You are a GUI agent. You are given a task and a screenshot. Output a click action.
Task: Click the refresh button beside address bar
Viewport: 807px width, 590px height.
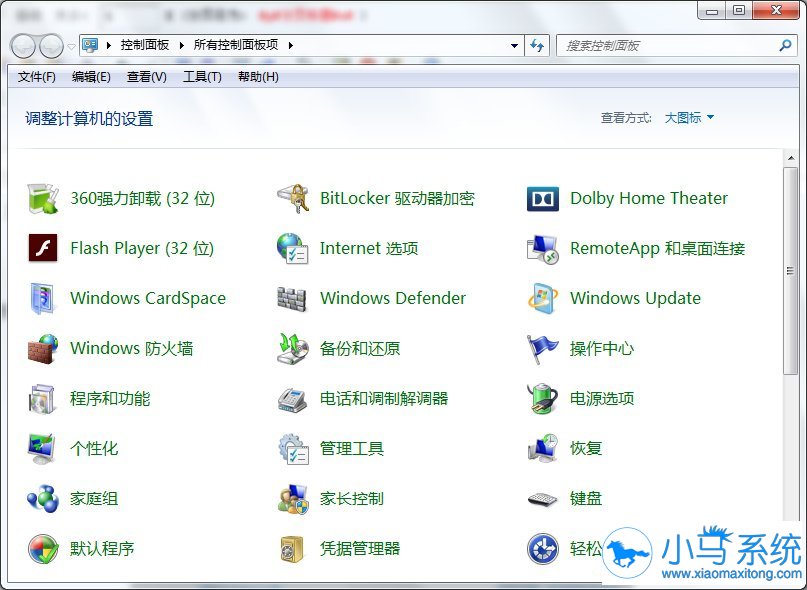click(x=537, y=46)
